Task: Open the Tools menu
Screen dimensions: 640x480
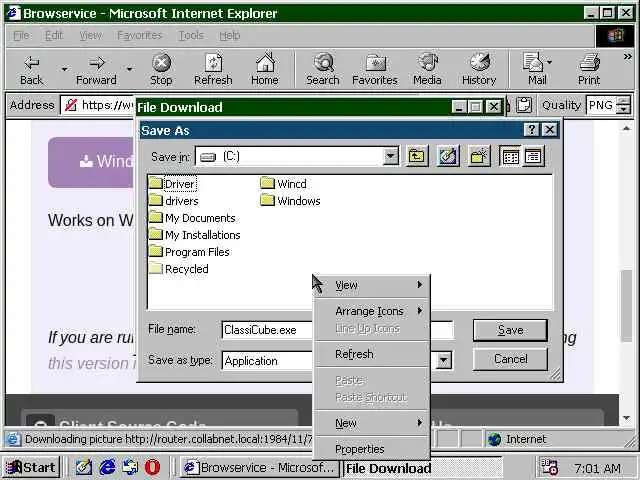Action: coord(191,36)
